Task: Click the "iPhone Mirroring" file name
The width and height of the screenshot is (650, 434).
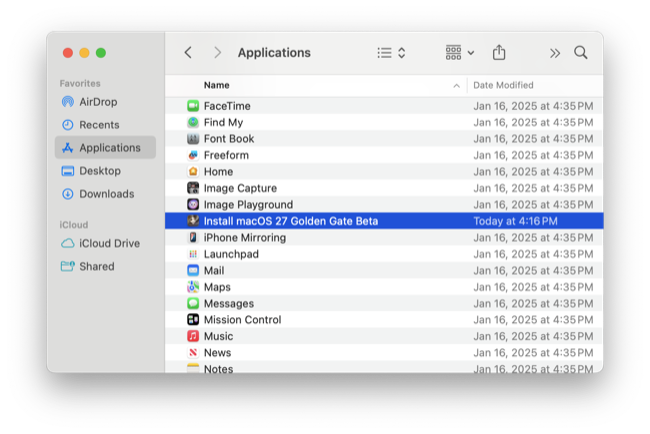Action: tap(245, 238)
